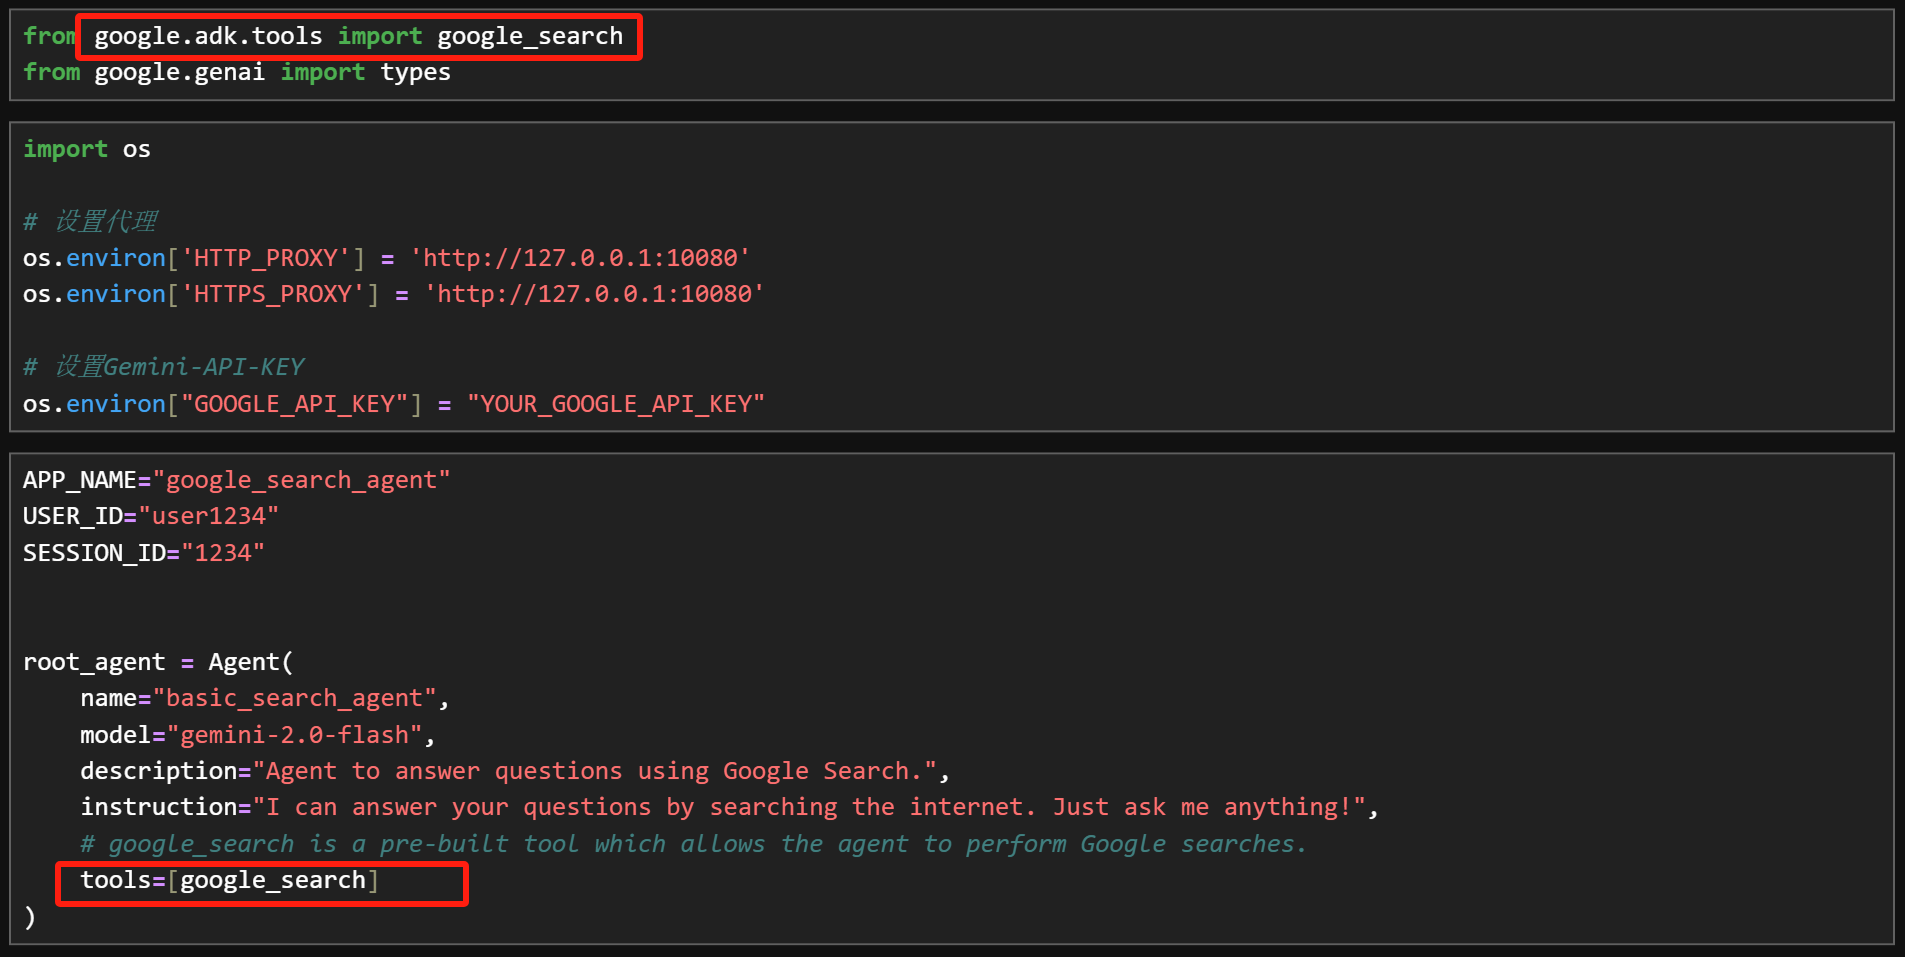Image resolution: width=1905 pixels, height=957 pixels.
Task: Click the "GOOGLE_API_KEY" environment key string
Action: click(294, 404)
